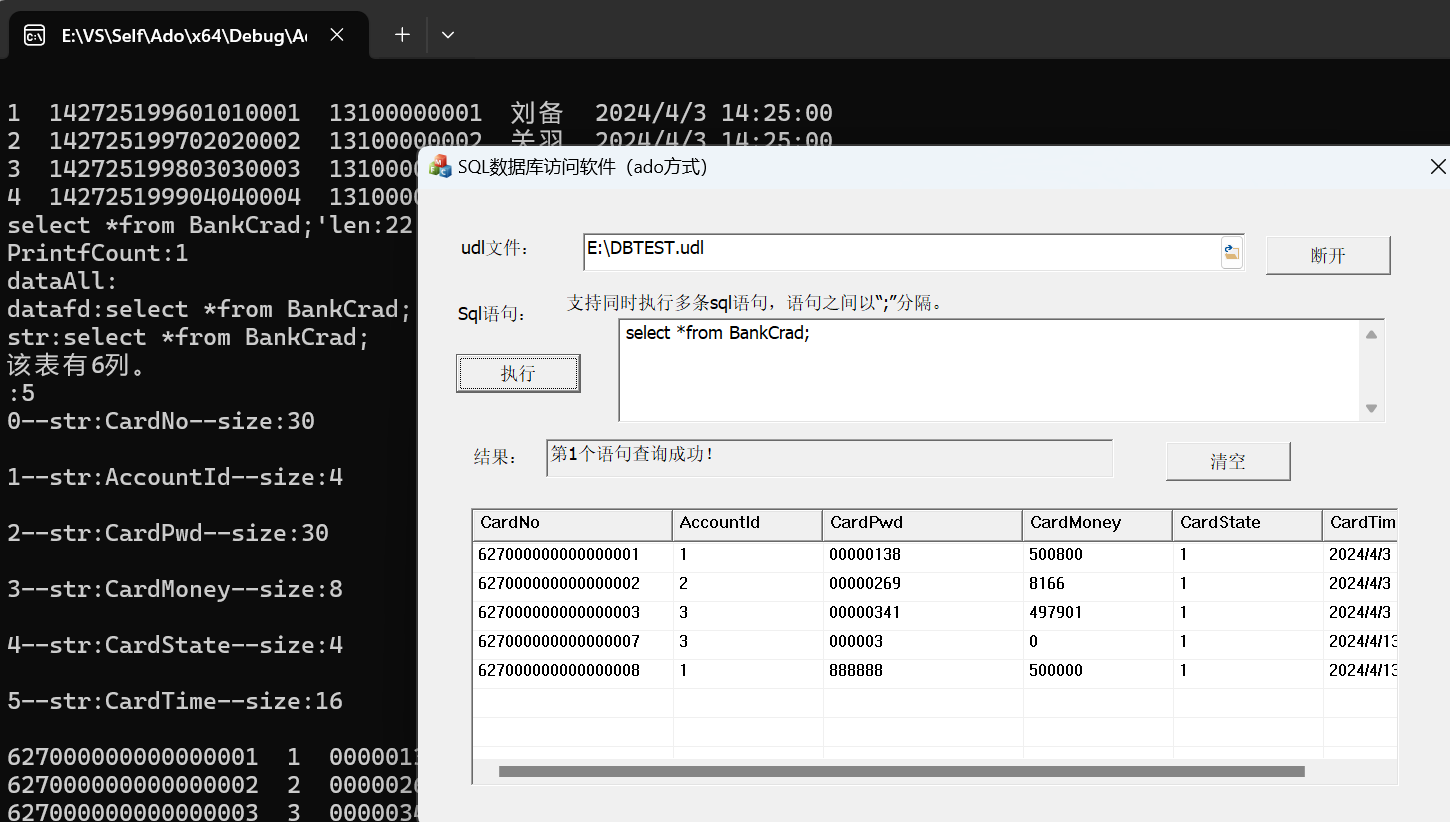Close the SQL database access window

click(x=1438, y=167)
